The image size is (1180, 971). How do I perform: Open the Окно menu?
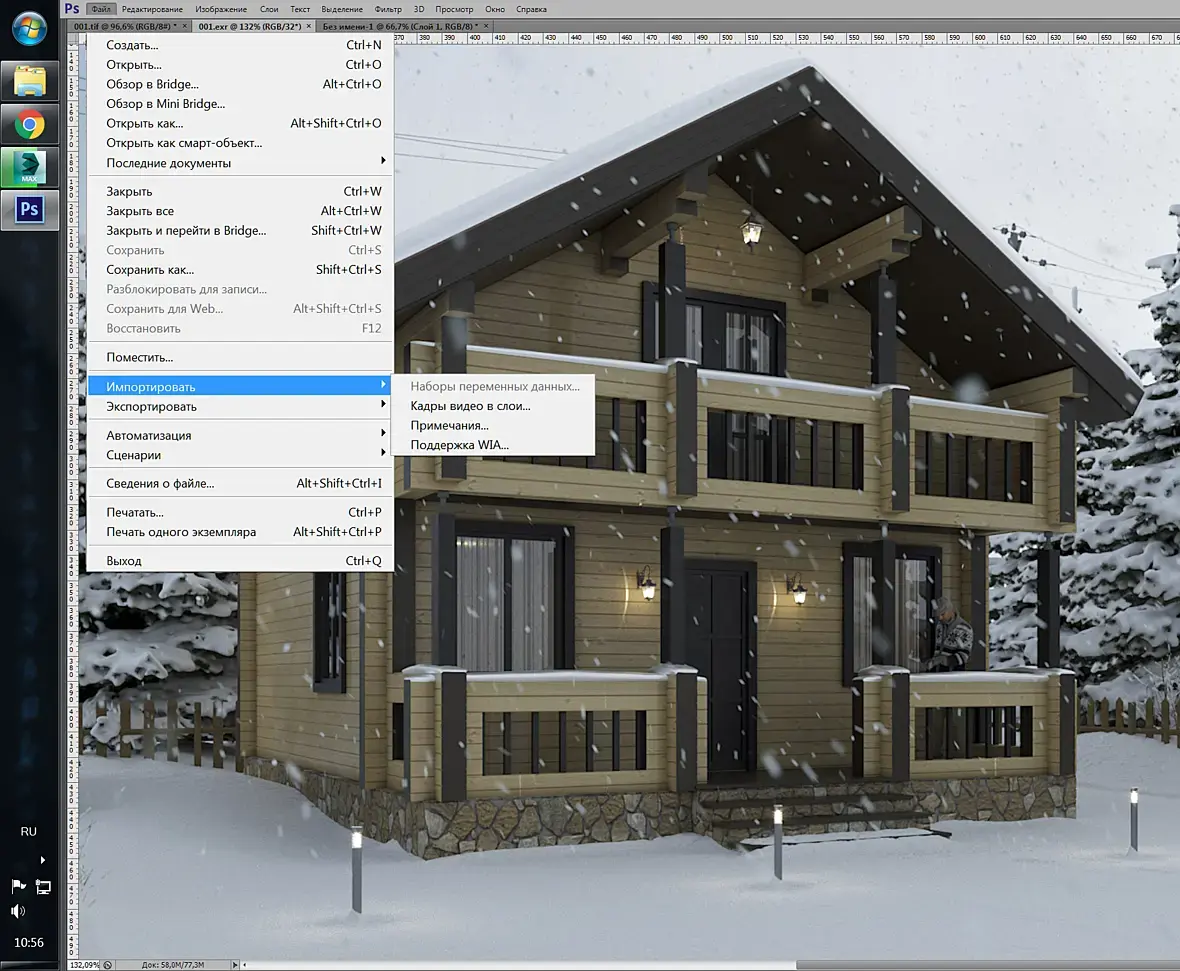494,9
